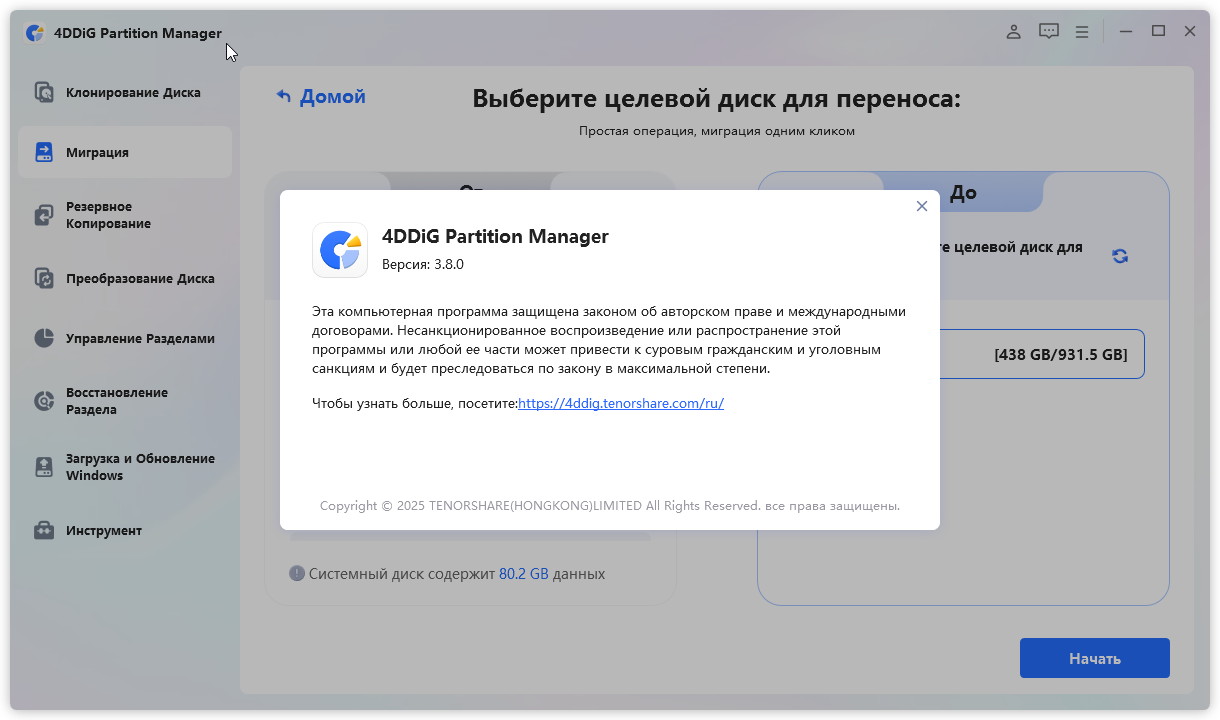This screenshot has width=1220, height=720.
Task: Go back with the Домой link
Action: [333, 96]
